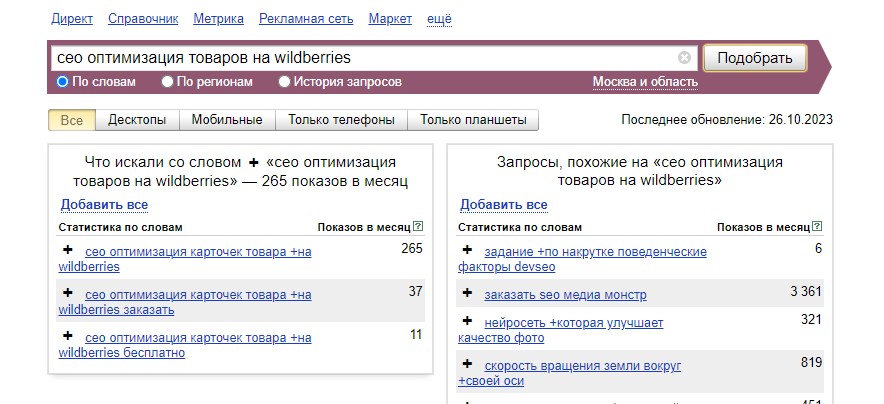Viewport: 884px width, 404px height.
Task: Expand the 'ещё' services menu
Action: (439, 19)
